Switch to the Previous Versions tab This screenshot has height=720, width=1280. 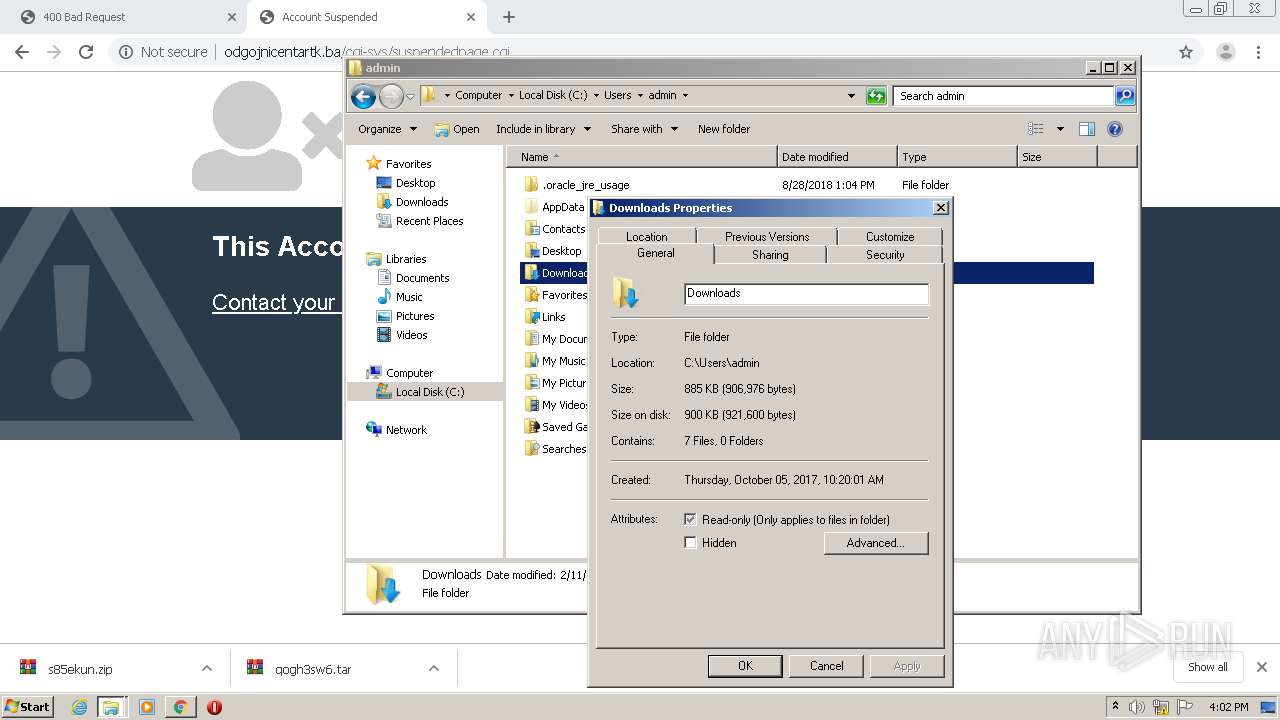point(767,237)
